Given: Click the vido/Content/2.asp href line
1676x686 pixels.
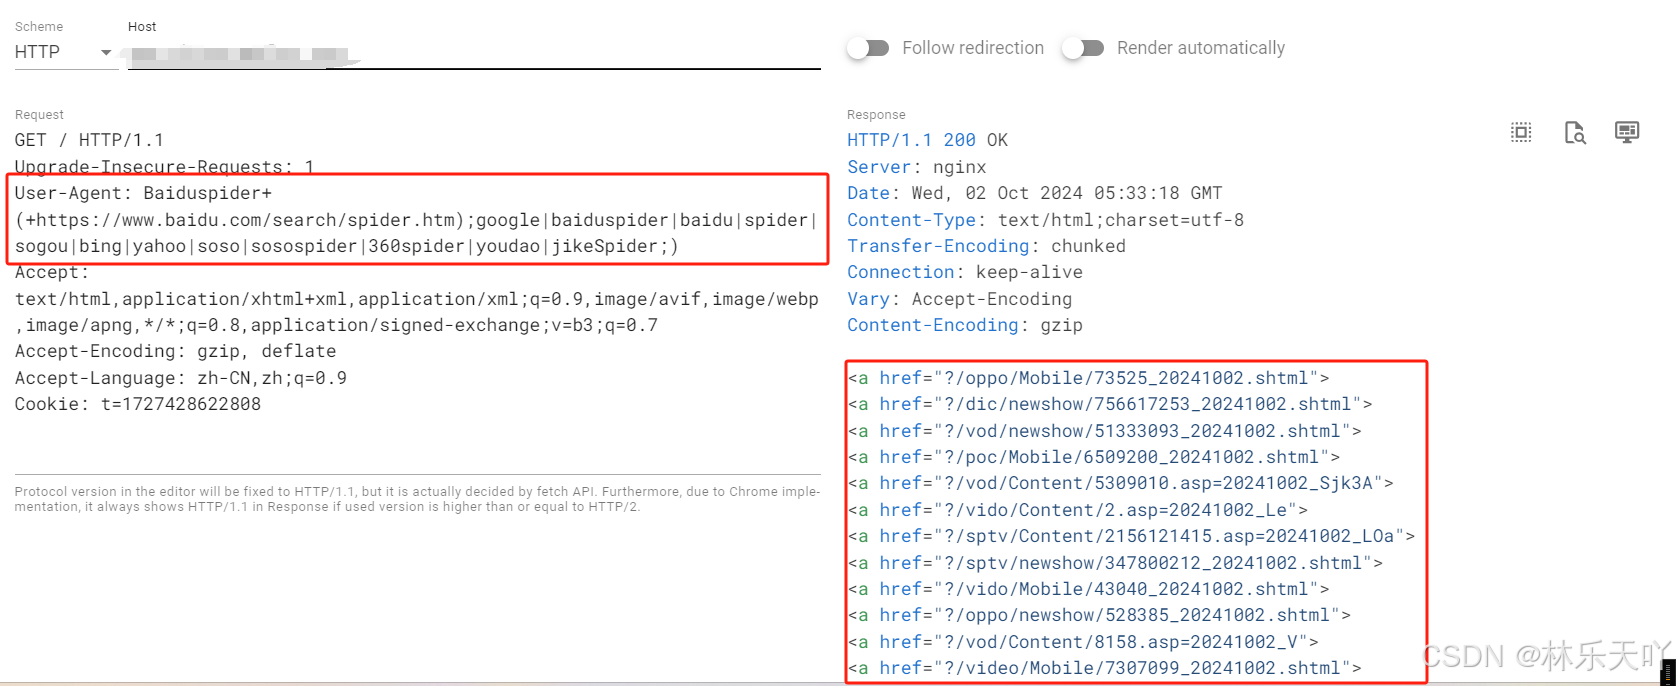Looking at the screenshot, I should point(1078,510).
